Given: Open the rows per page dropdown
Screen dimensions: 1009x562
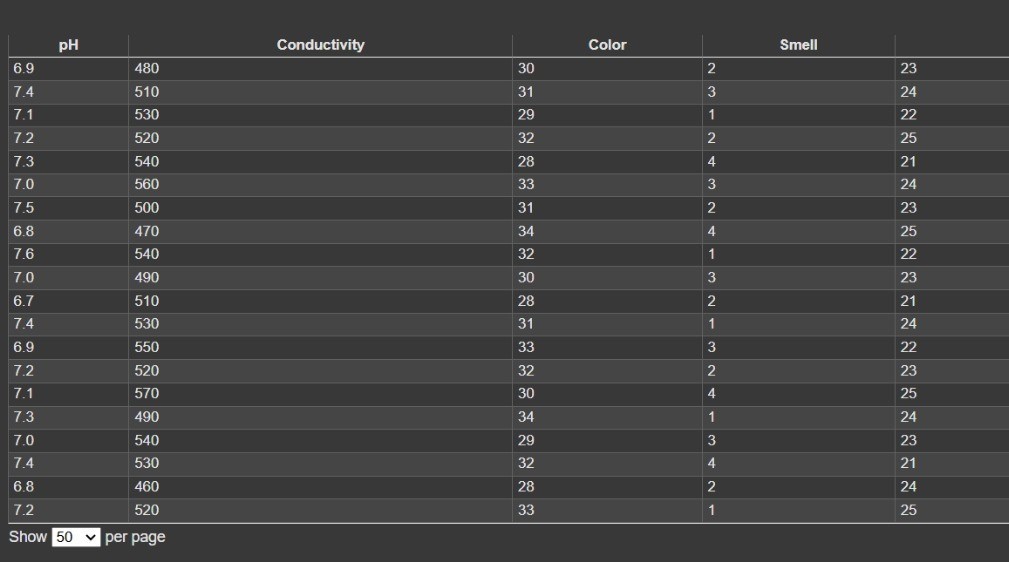Looking at the screenshot, I should pos(76,537).
